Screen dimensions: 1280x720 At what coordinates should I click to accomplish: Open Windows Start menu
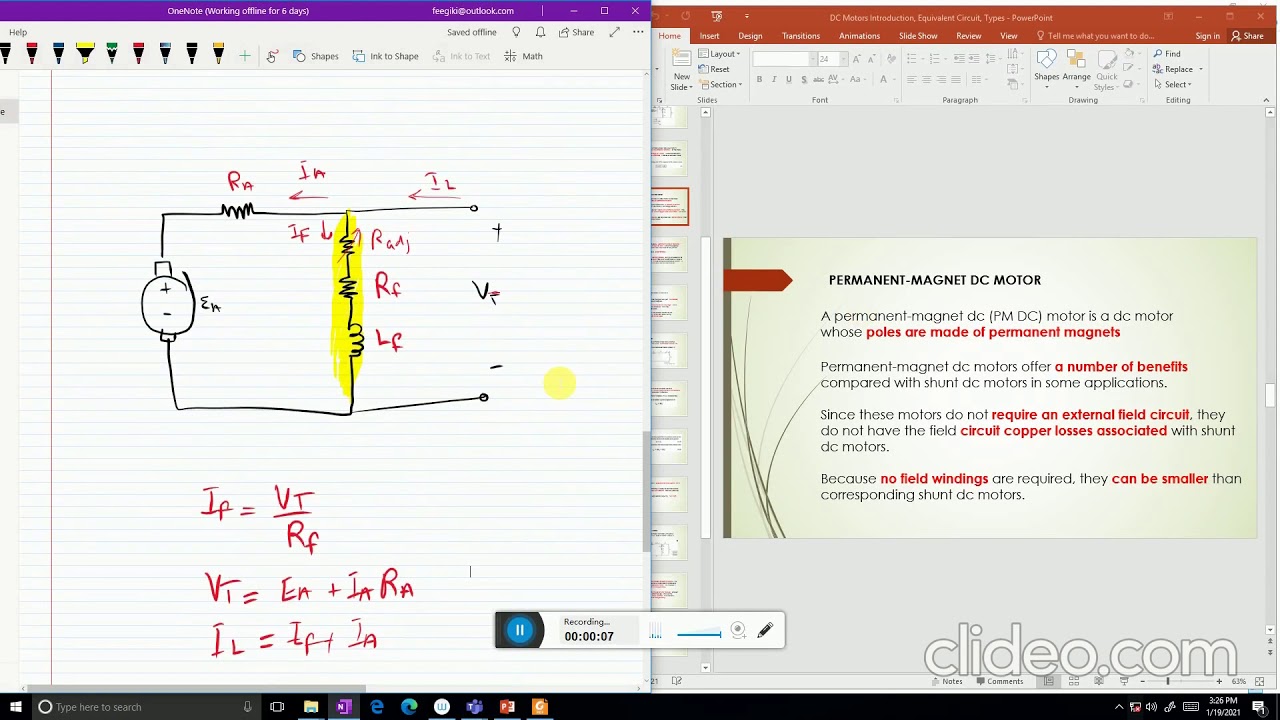tap(15, 707)
